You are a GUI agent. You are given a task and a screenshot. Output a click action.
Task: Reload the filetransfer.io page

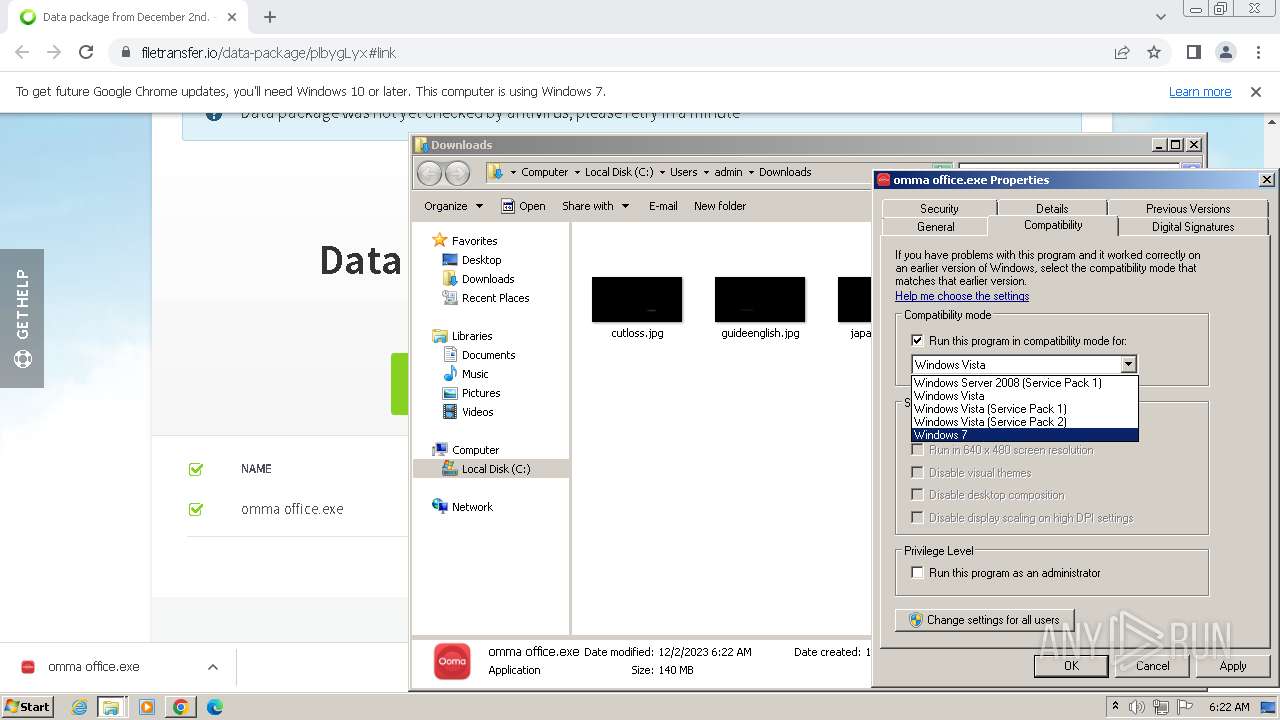click(86, 52)
